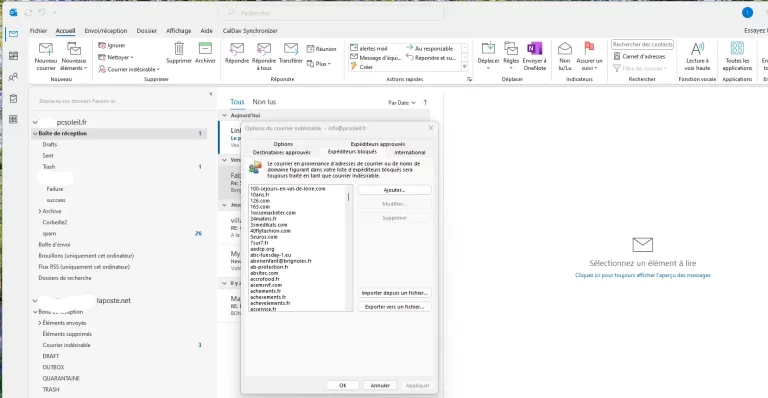The image size is (768, 398).
Task: Switch to Expéditeurs approuvés tab in the dialog
Action: (x=378, y=144)
